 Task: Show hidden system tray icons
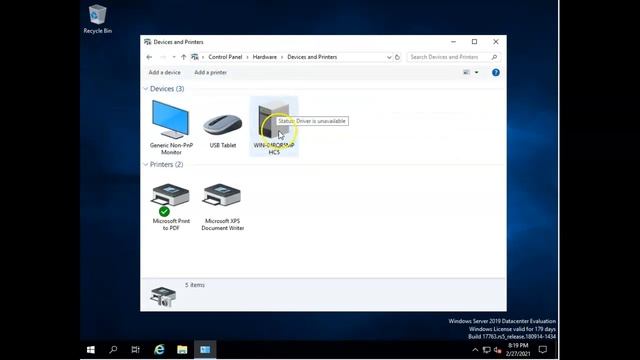pos(475,350)
